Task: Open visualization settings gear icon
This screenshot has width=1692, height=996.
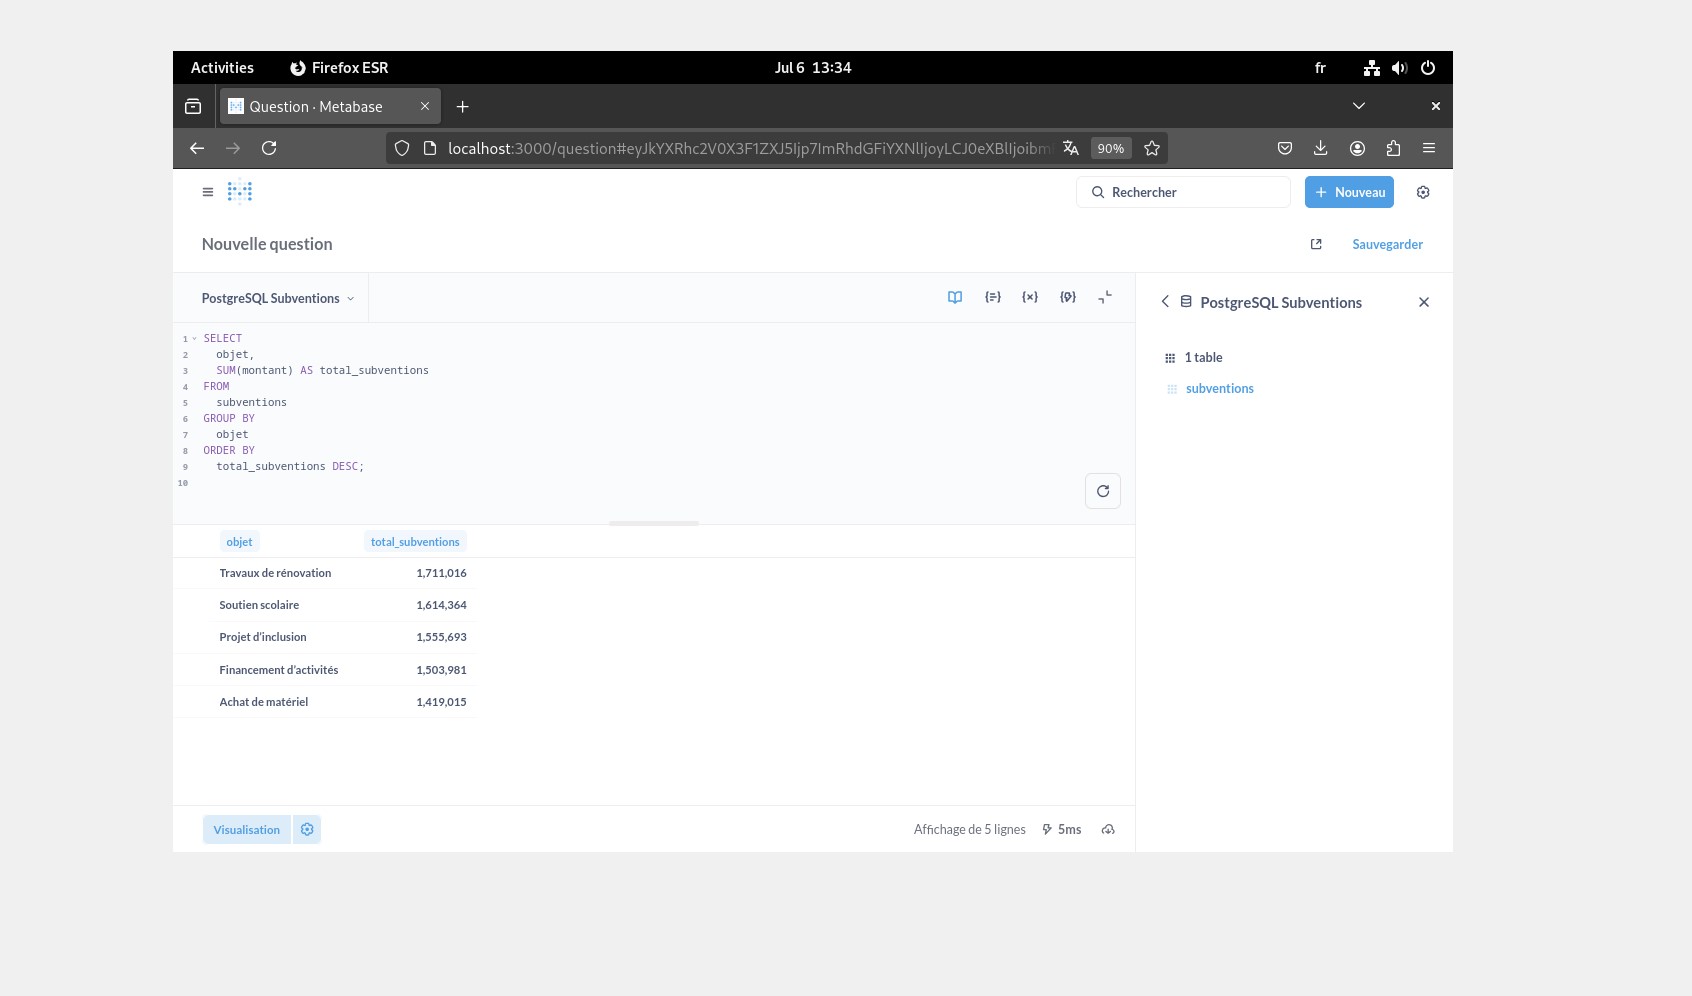Action: [x=307, y=830]
